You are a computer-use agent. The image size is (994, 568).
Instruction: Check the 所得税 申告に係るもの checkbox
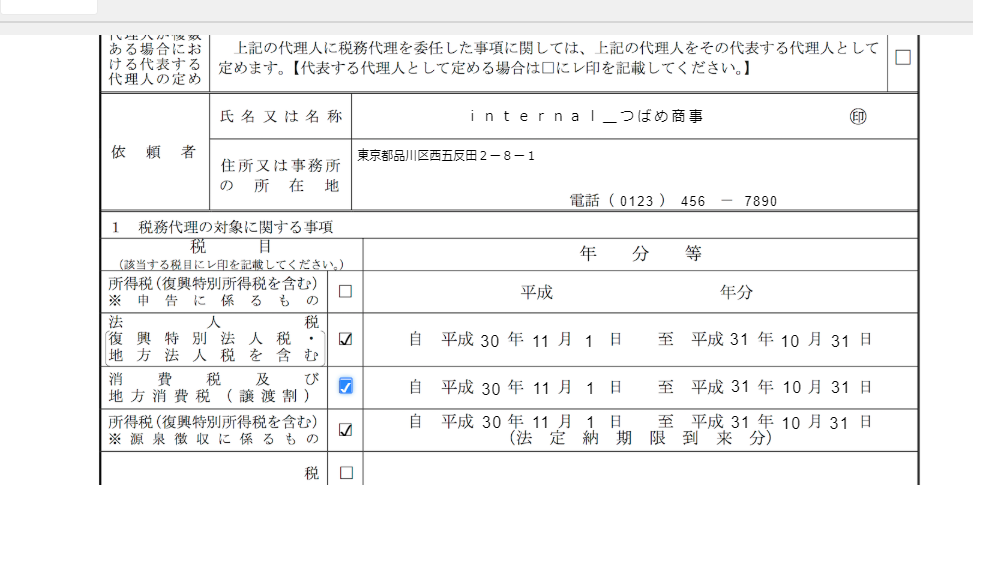345,292
